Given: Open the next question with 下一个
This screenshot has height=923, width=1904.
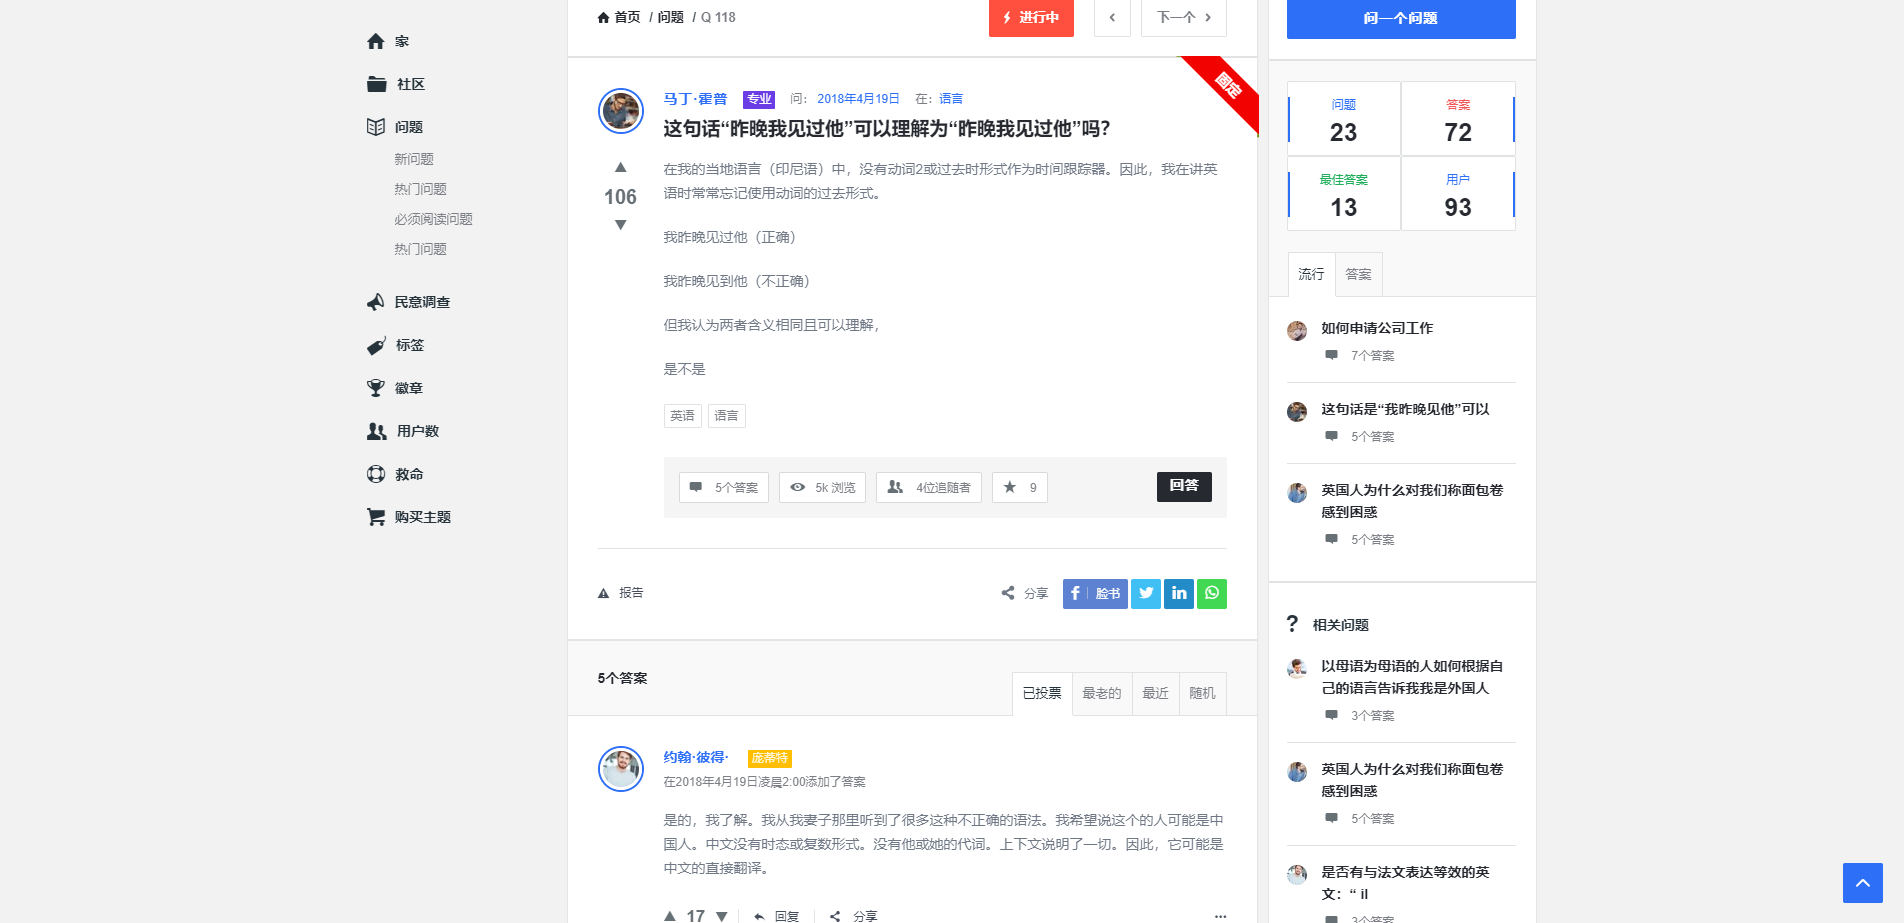Looking at the screenshot, I should pyautogui.click(x=1183, y=18).
